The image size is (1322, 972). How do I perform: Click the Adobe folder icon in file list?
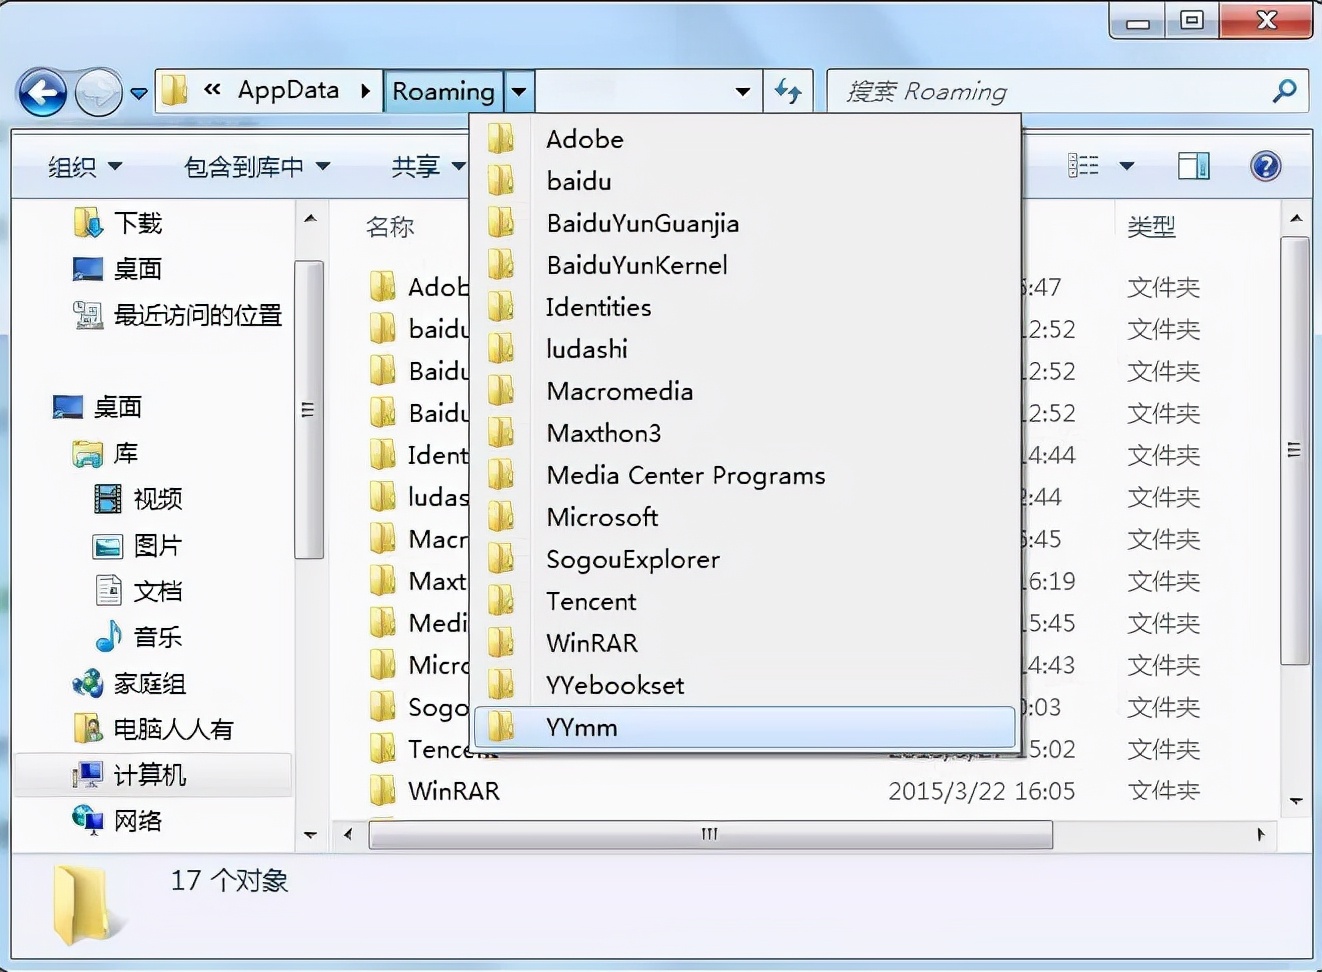tap(382, 287)
